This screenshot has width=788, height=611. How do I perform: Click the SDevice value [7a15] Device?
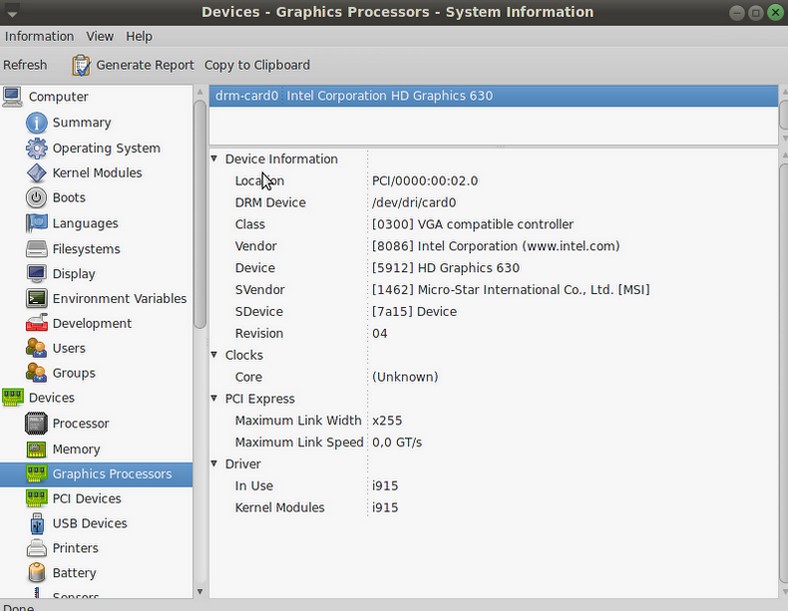[415, 312]
